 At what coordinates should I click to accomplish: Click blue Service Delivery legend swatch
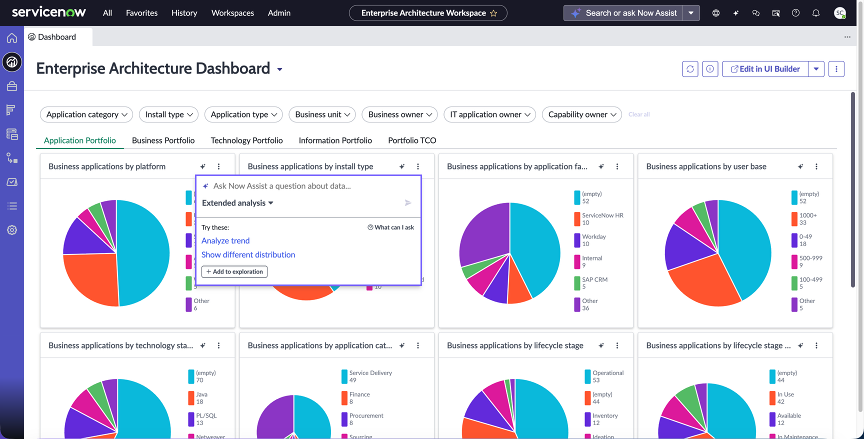point(344,377)
